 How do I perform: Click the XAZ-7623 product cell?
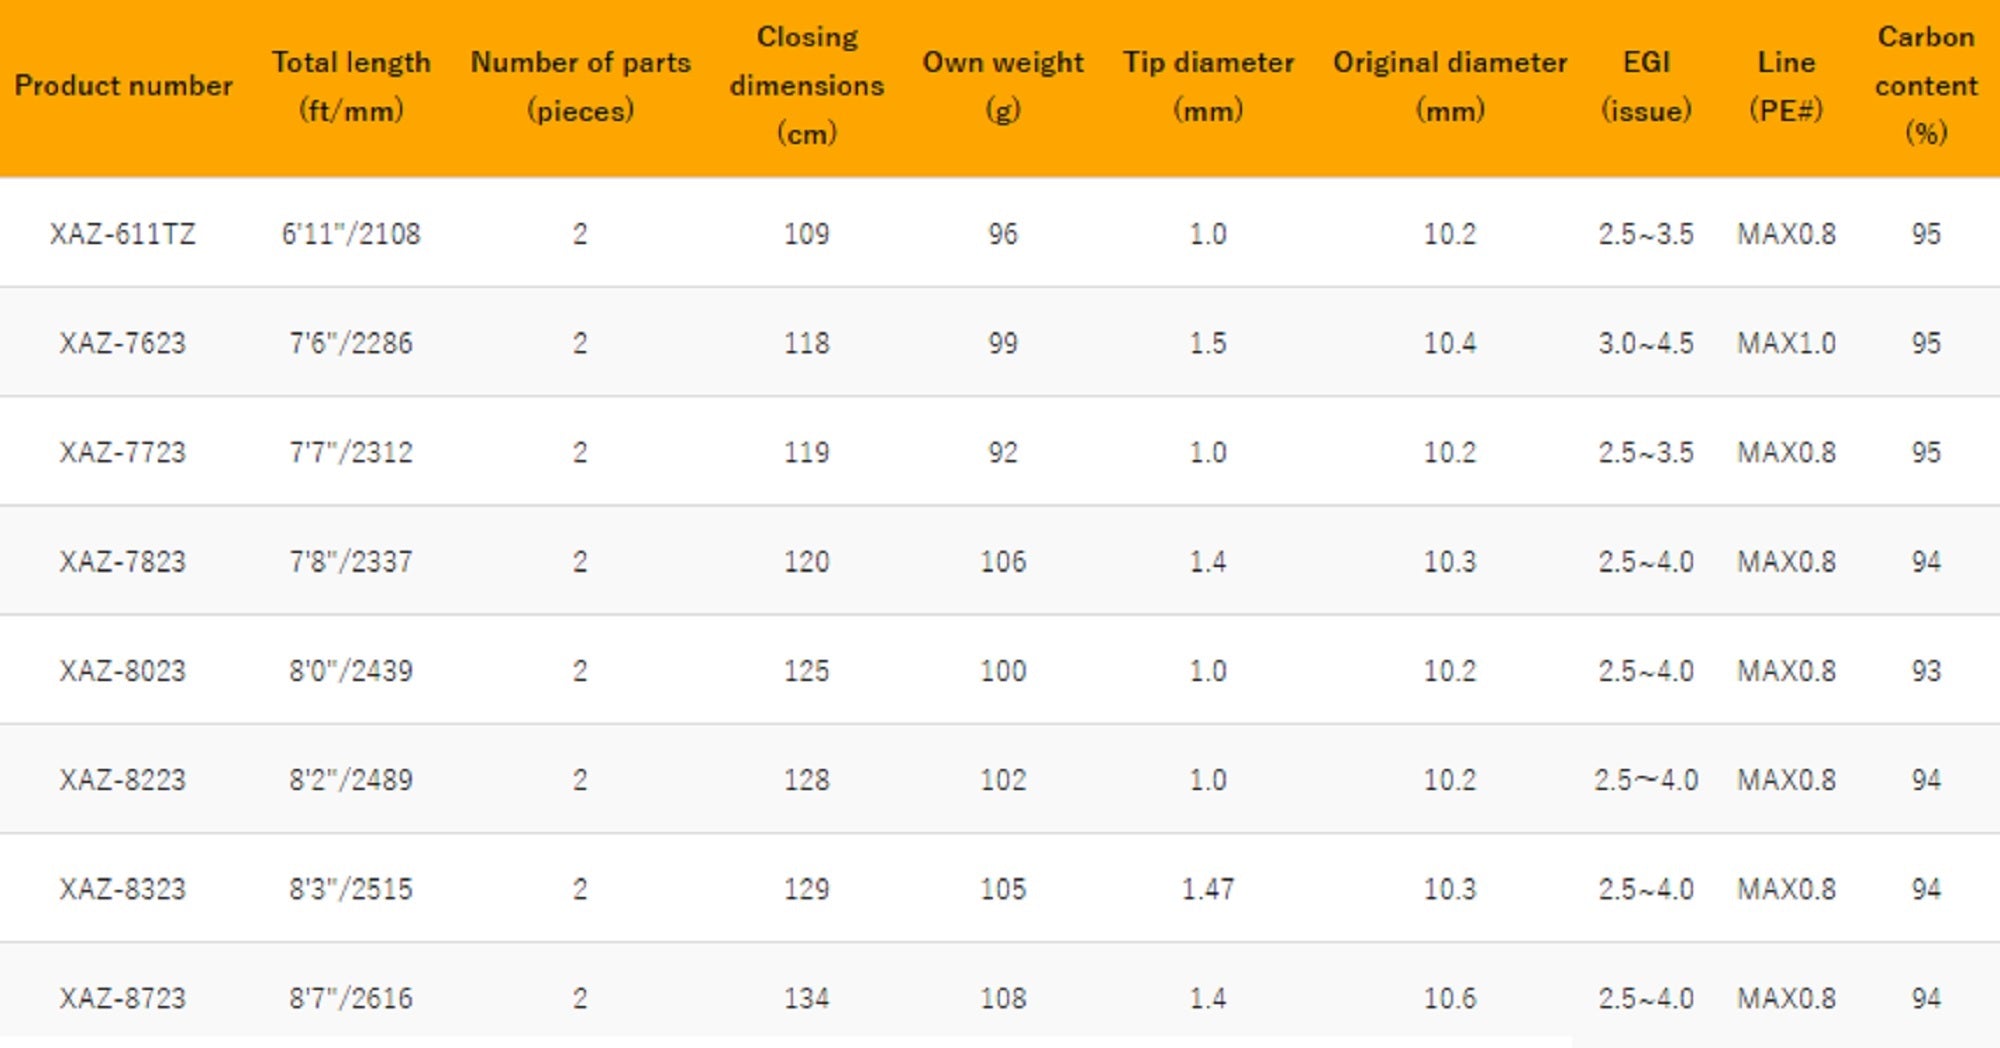pyautogui.click(x=123, y=343)
